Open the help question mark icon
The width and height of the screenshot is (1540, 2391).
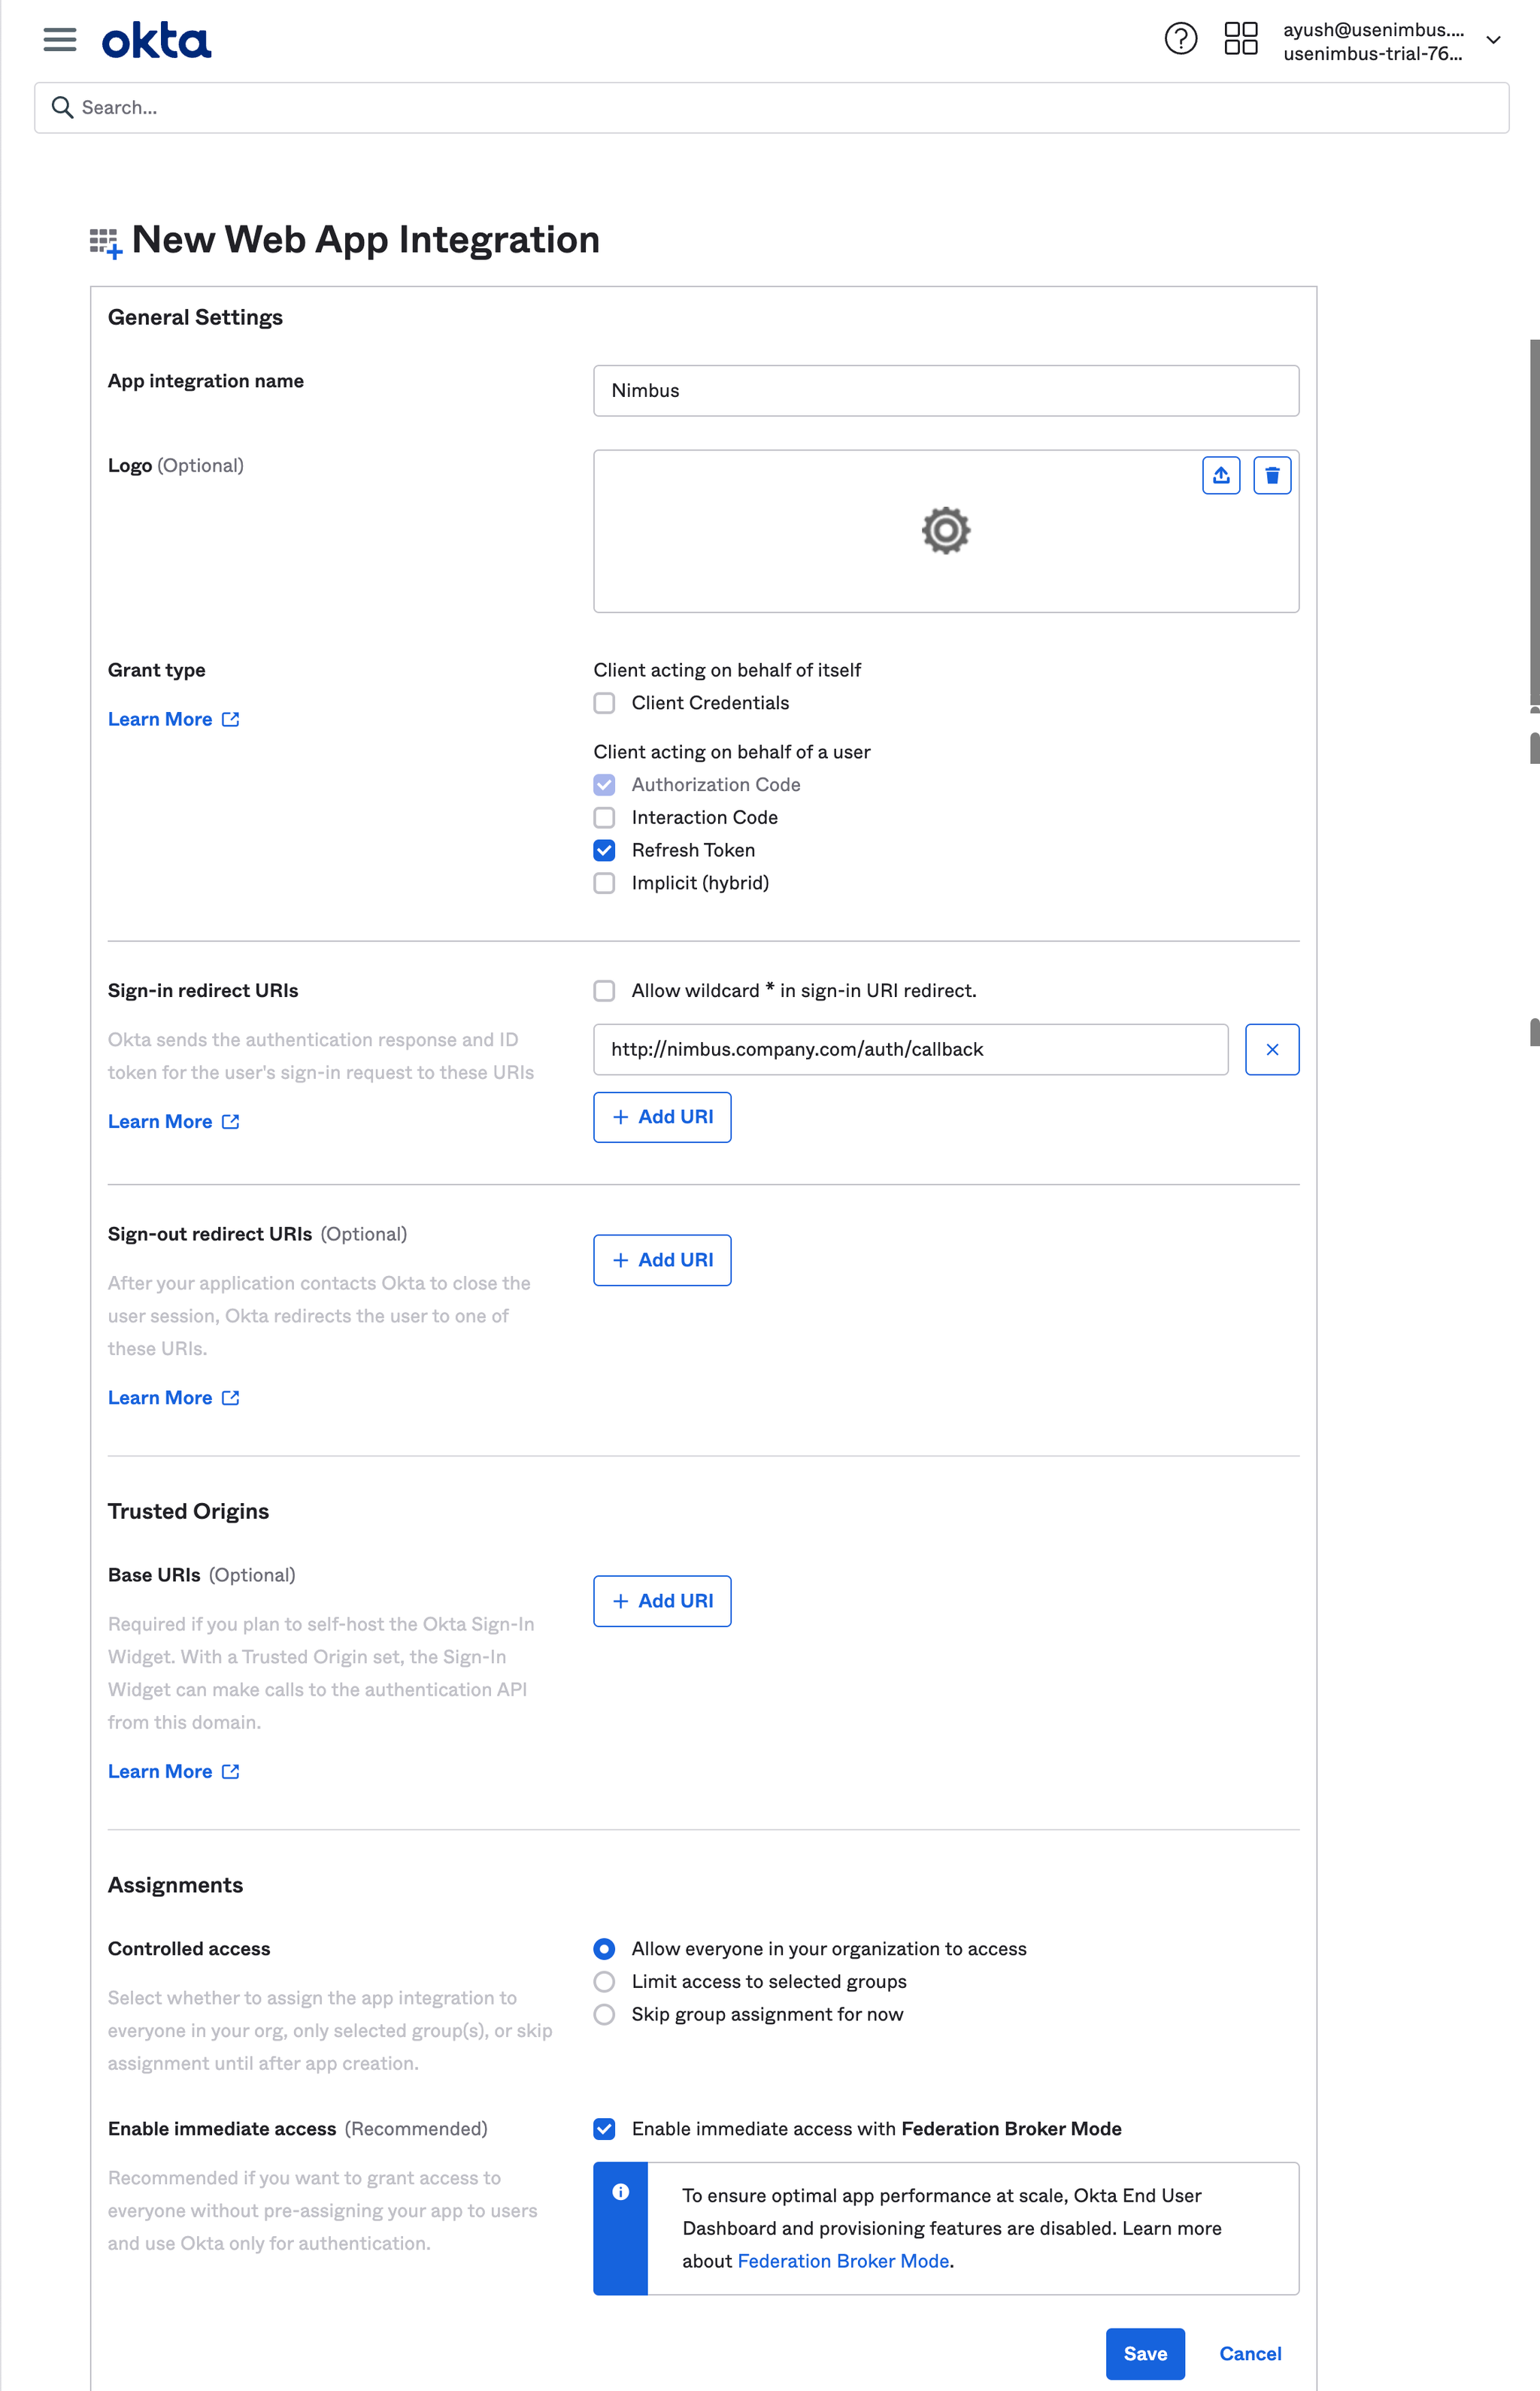point(1180,40)
